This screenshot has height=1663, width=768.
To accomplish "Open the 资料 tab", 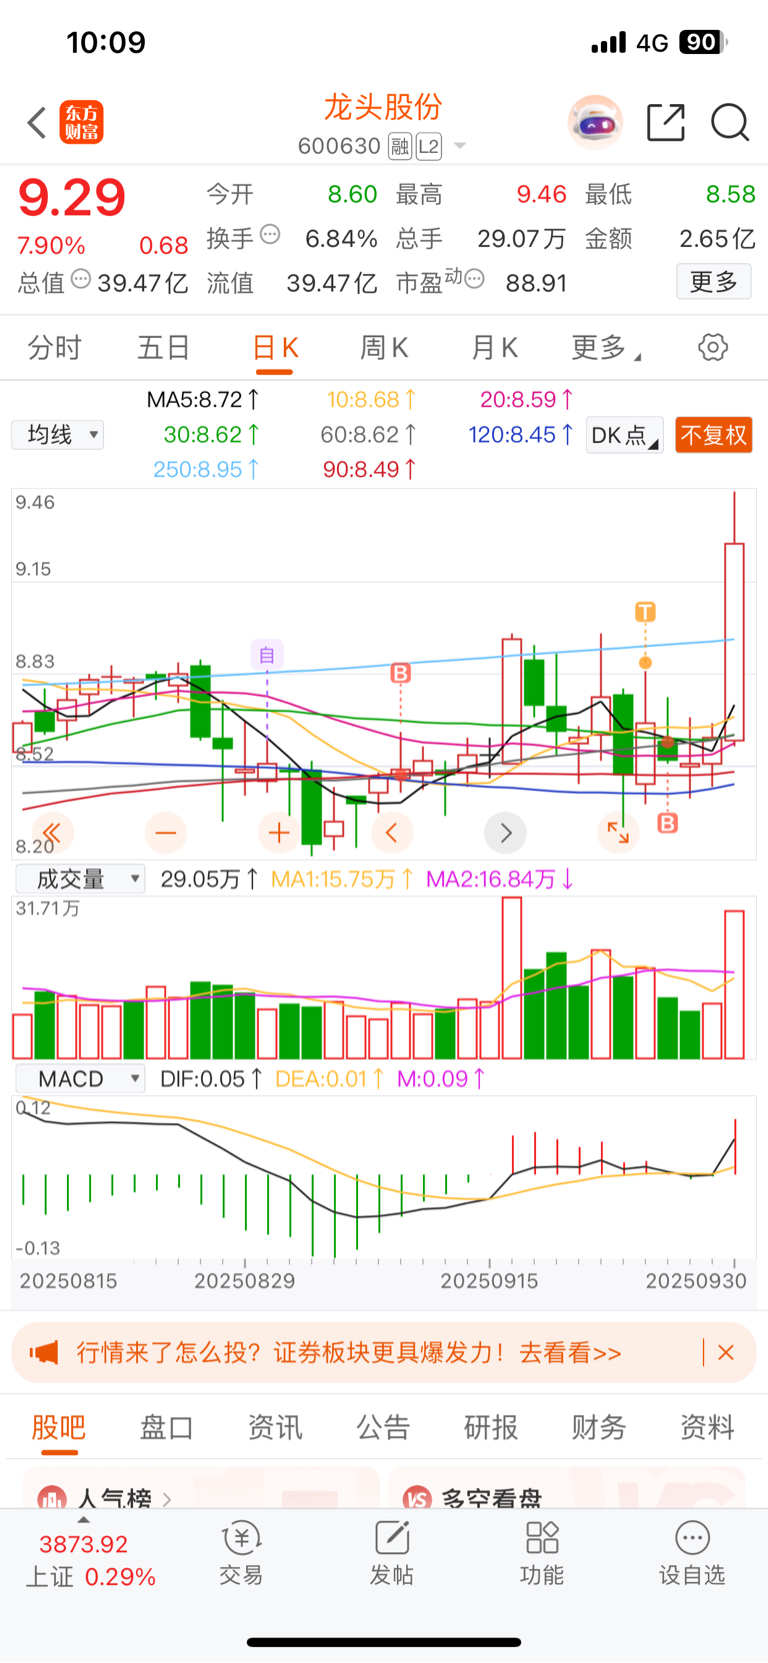I will 707,1427.
